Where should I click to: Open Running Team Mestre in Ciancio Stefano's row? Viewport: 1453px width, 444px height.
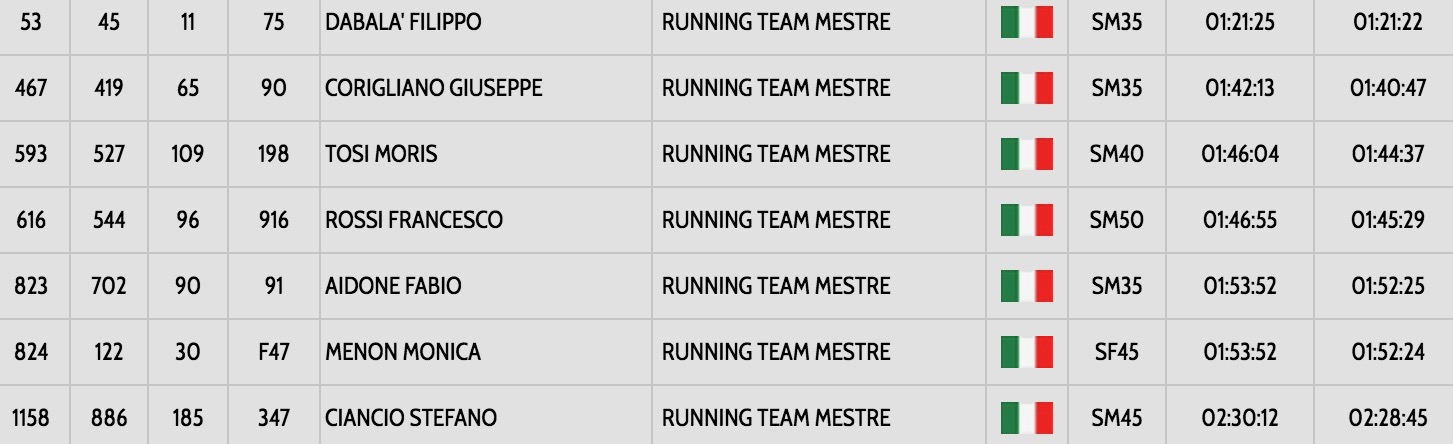point(775,418)
